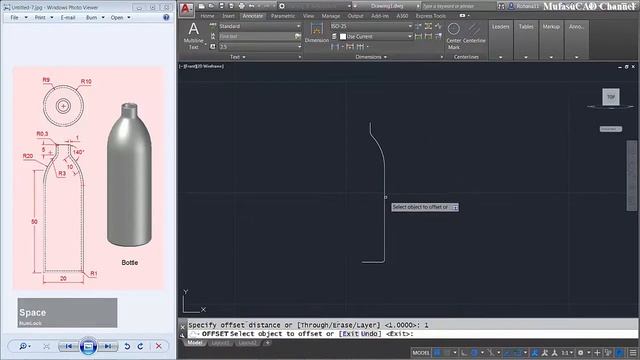This screenshot has width=640, height=360.
Task: Open the ISO-25 dimension style dropdown
Action: (x=371, y=26)
